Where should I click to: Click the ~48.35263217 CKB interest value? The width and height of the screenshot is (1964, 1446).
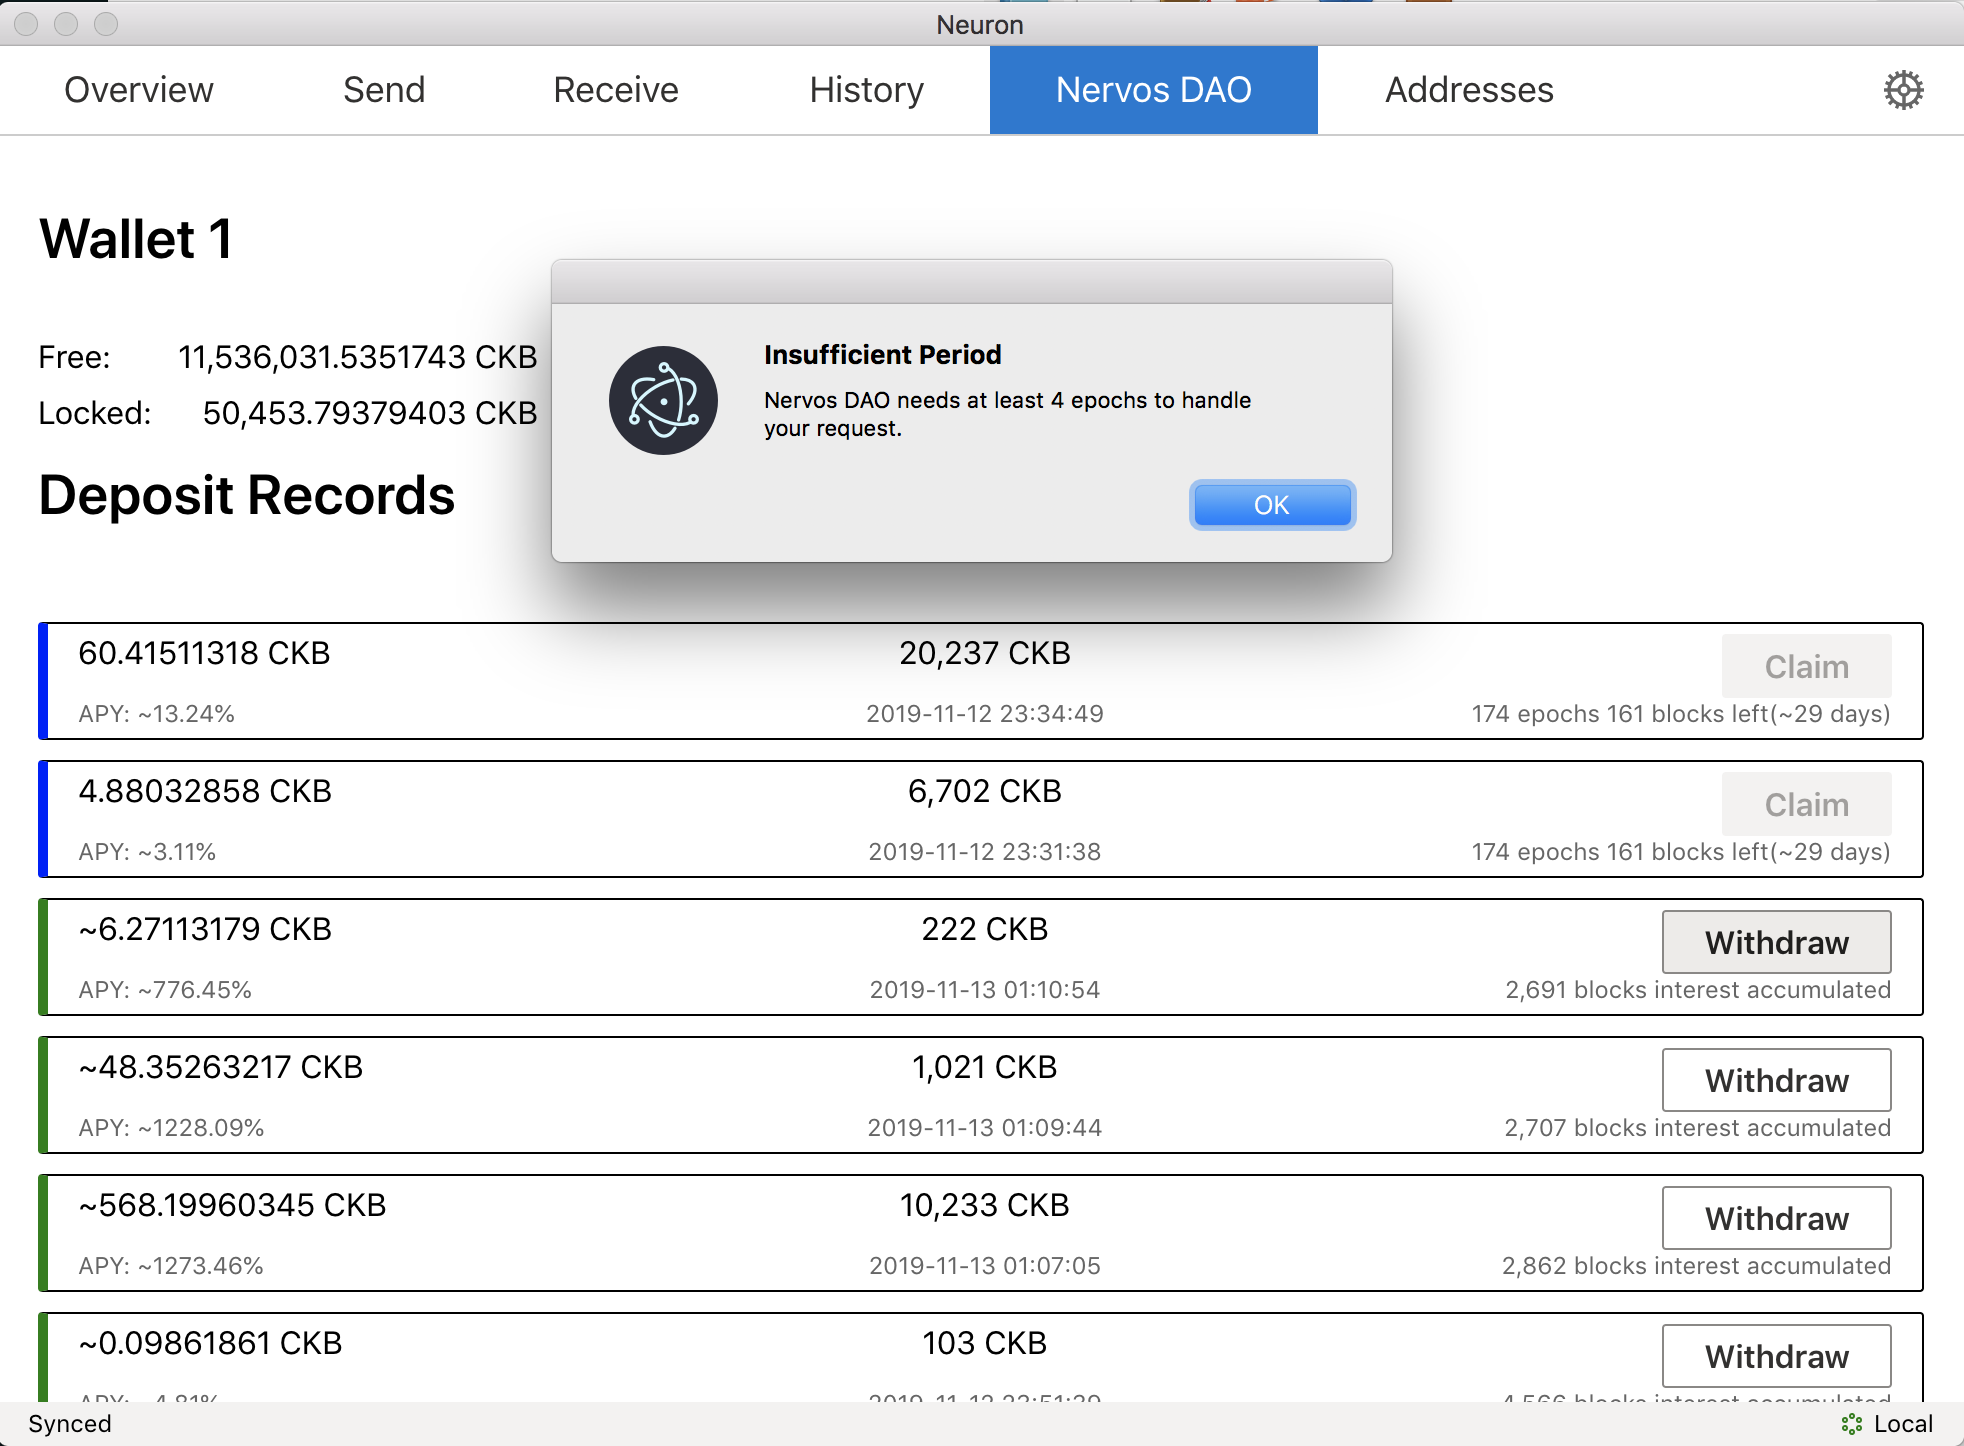click(221, 1067)
